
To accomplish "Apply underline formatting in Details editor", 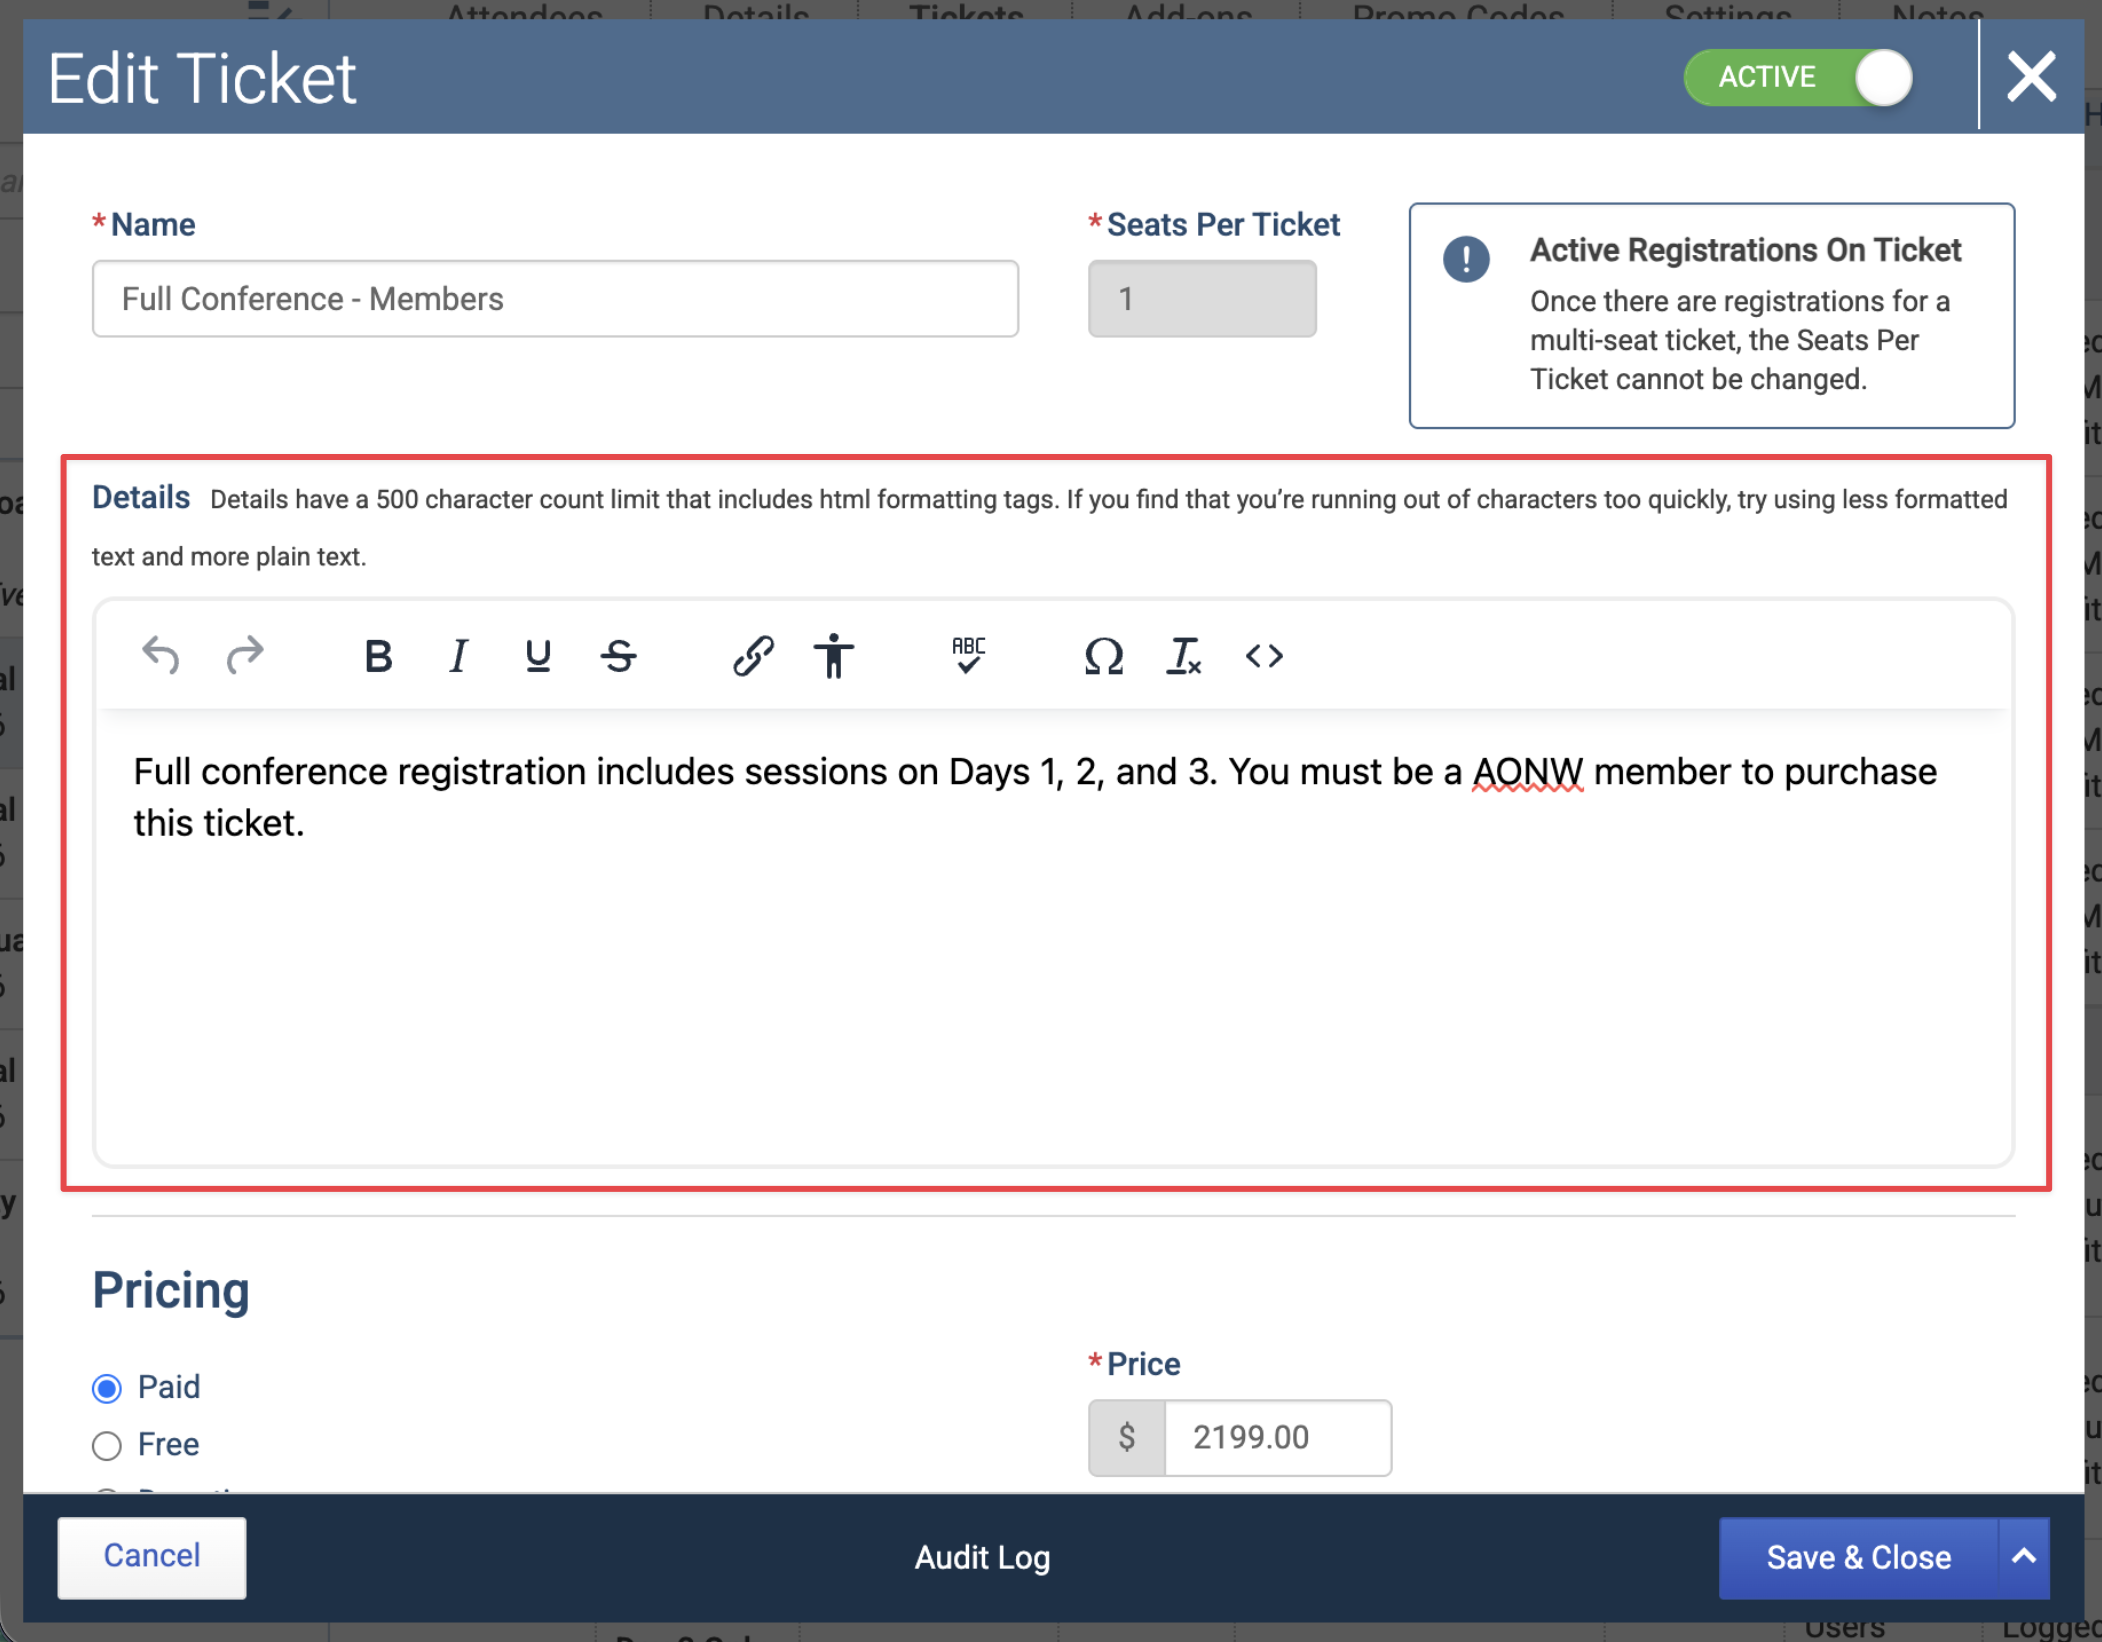I will (x=538, y=656).
